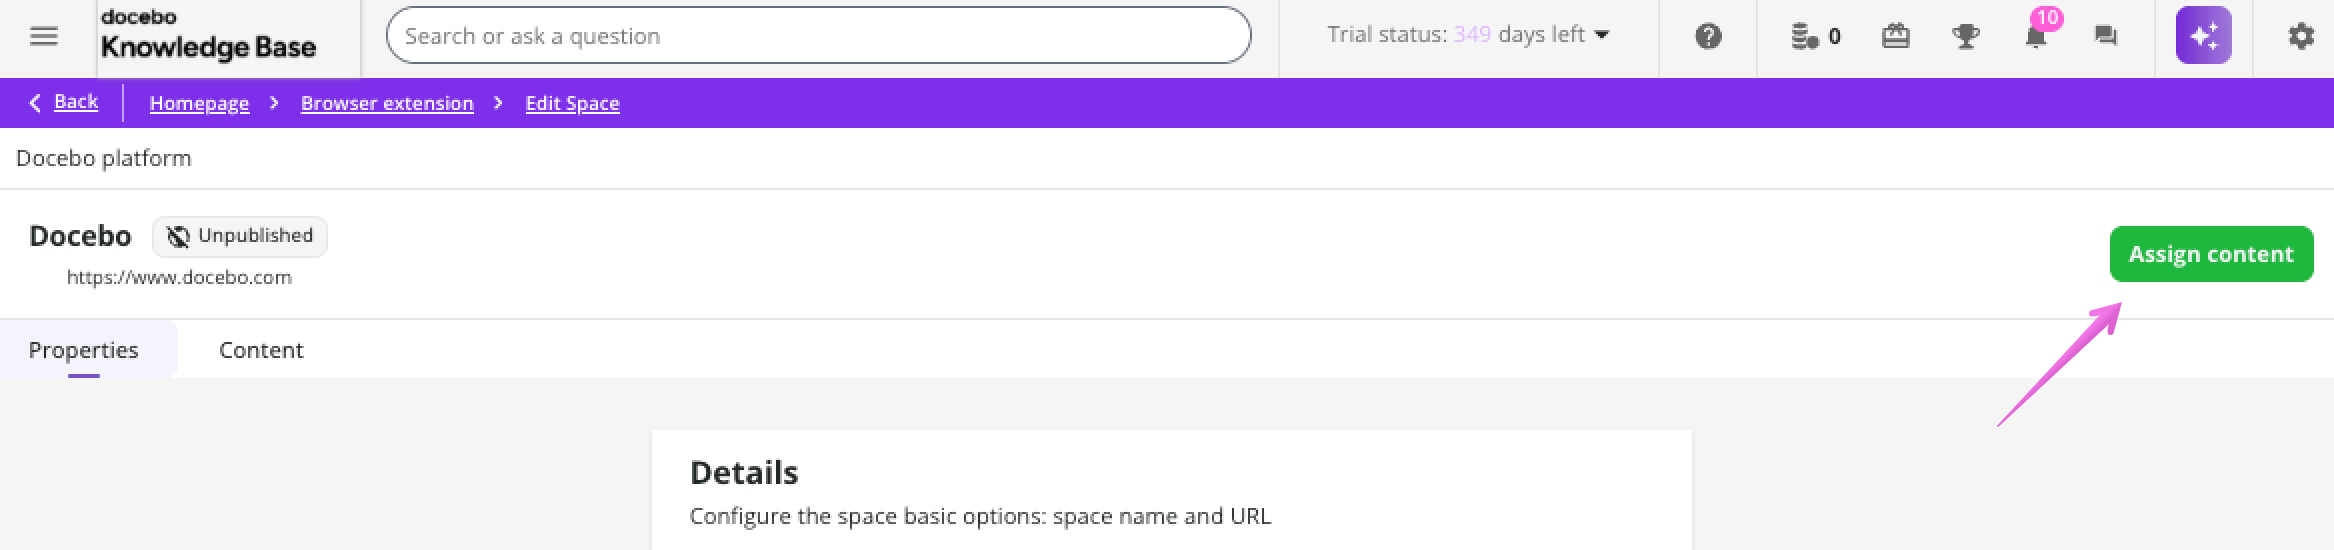Open the hamburger main menu
Viewport: 2334px width, 550px height.
coord(44,37)
